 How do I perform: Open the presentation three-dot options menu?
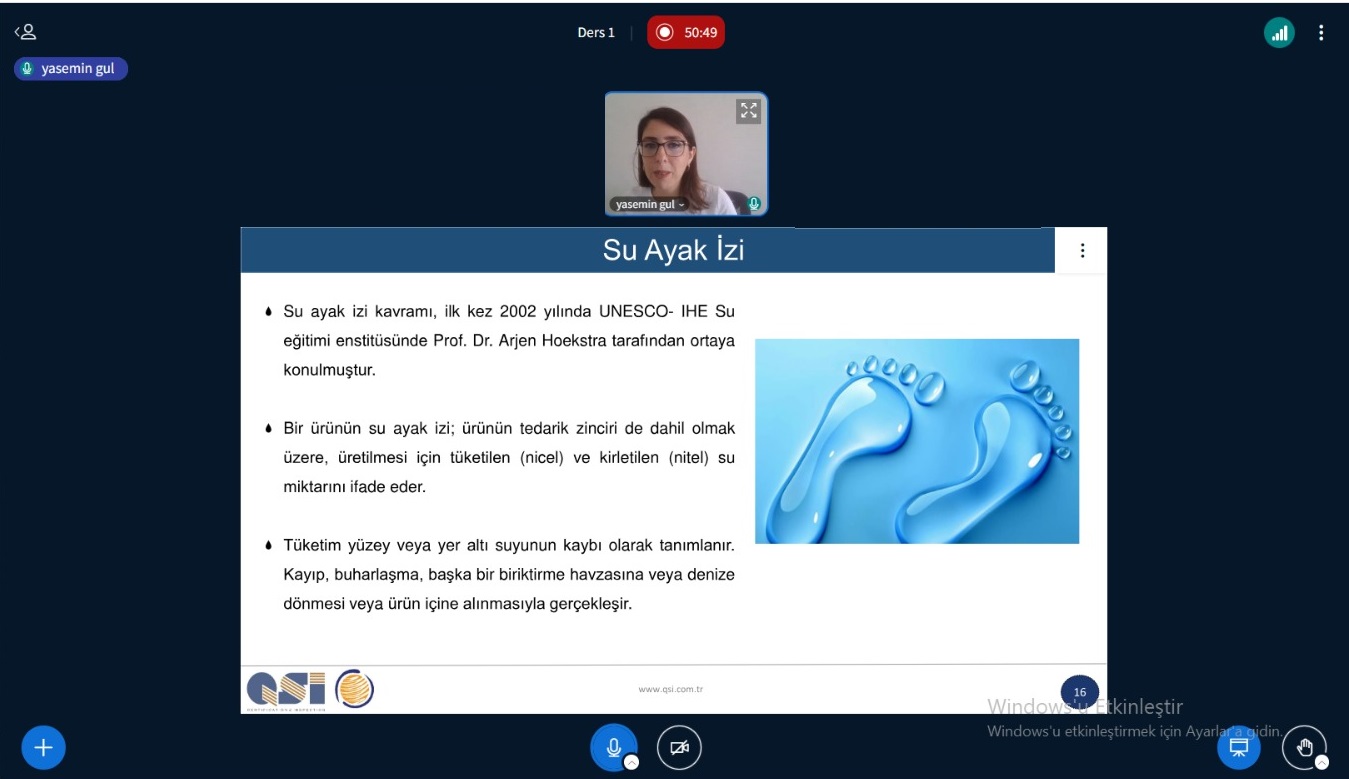(x=1081, y=251)
